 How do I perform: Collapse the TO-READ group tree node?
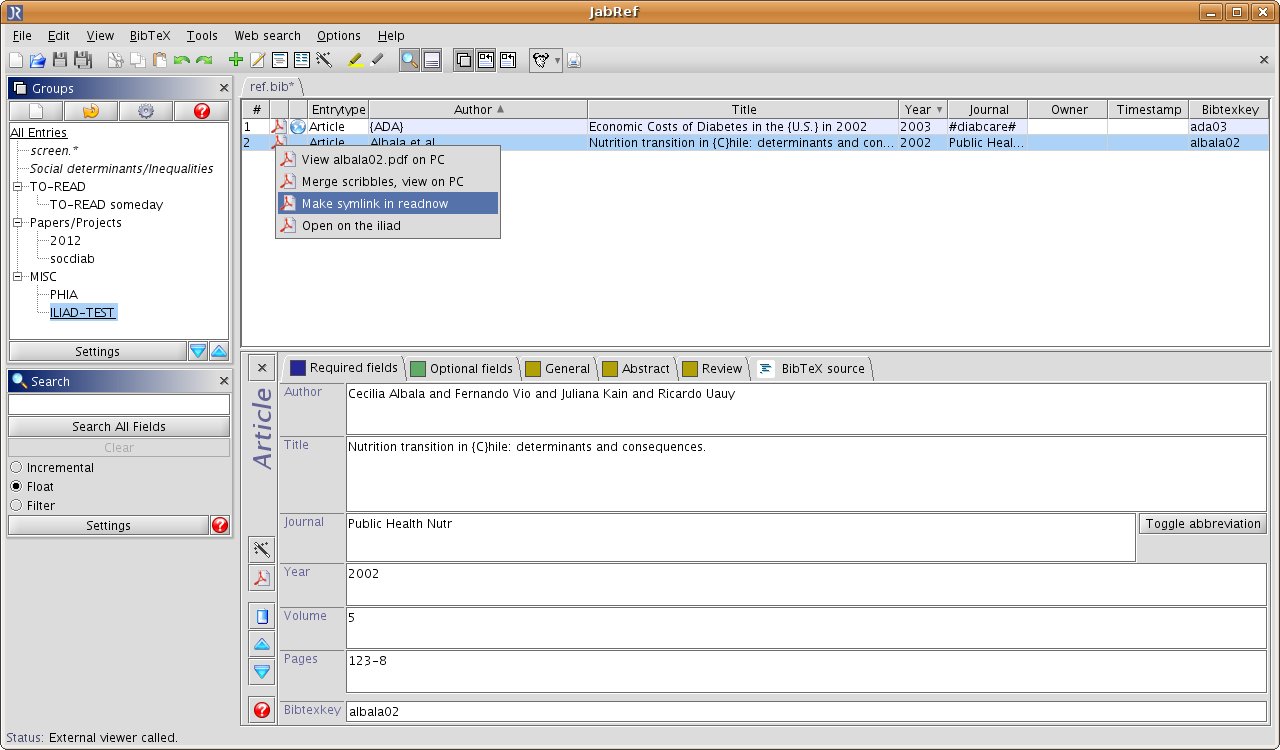click(18, 187)
